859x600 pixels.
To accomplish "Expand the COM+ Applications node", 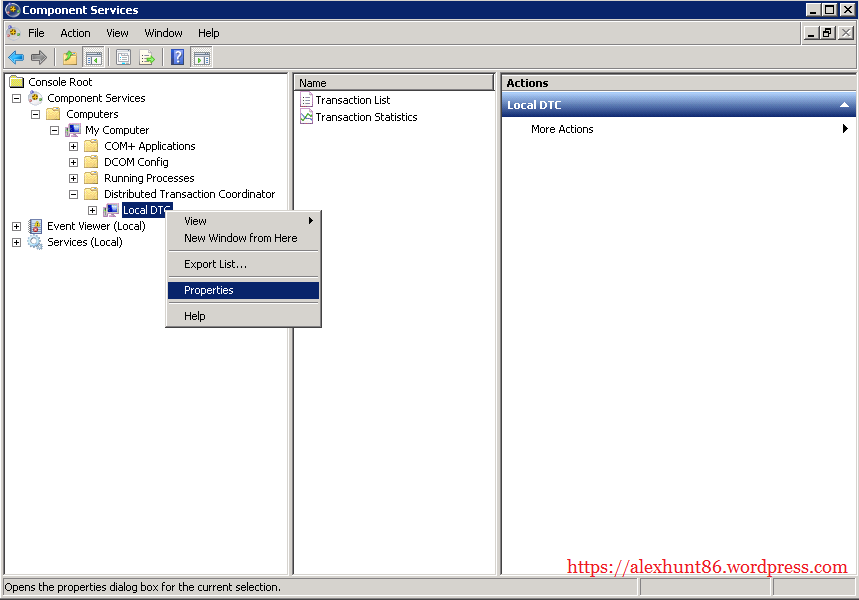I will (x=73, y=146).
